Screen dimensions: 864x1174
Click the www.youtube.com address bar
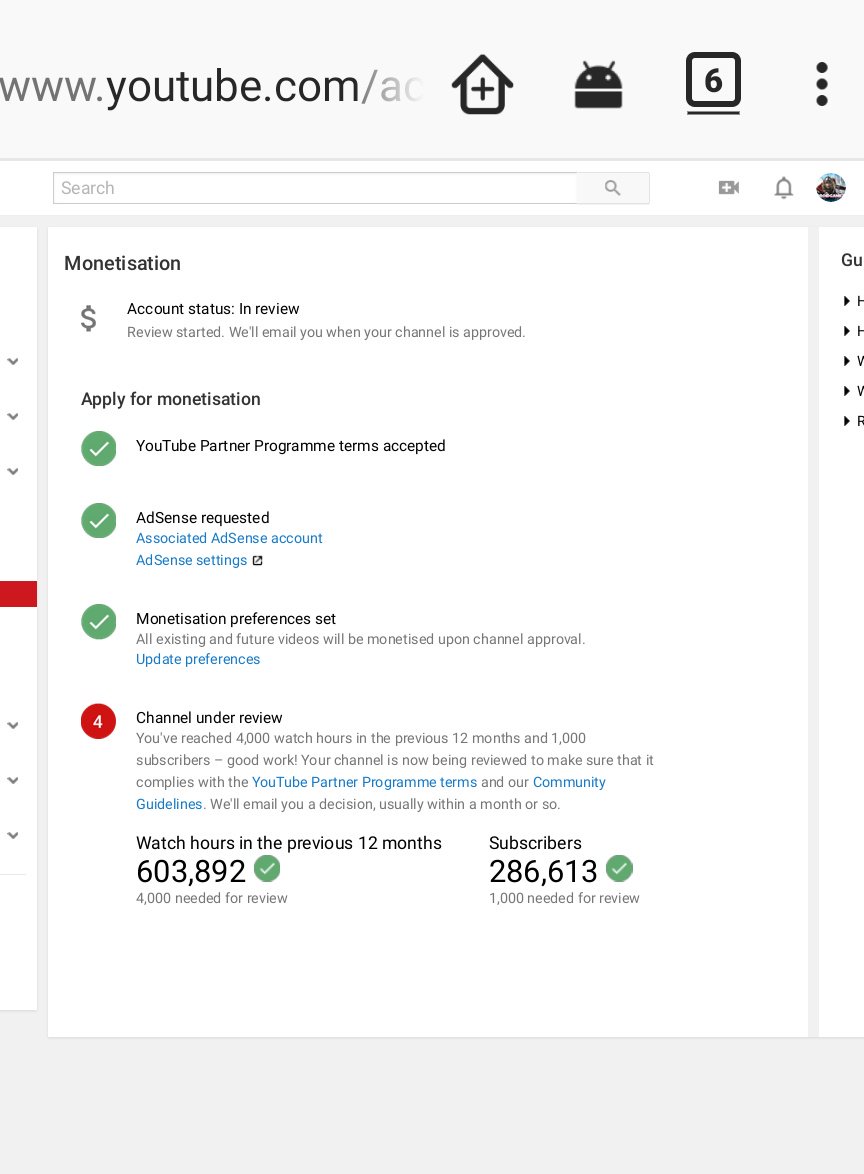tap(212, 86)
